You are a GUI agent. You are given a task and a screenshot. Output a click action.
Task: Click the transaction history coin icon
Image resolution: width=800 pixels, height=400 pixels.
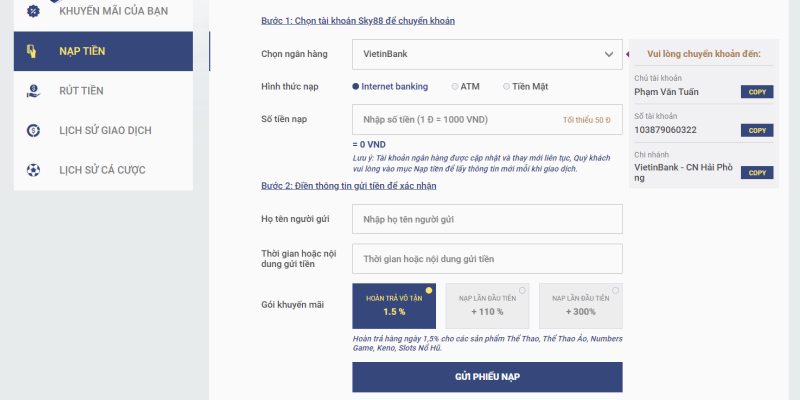coord(33,130)
